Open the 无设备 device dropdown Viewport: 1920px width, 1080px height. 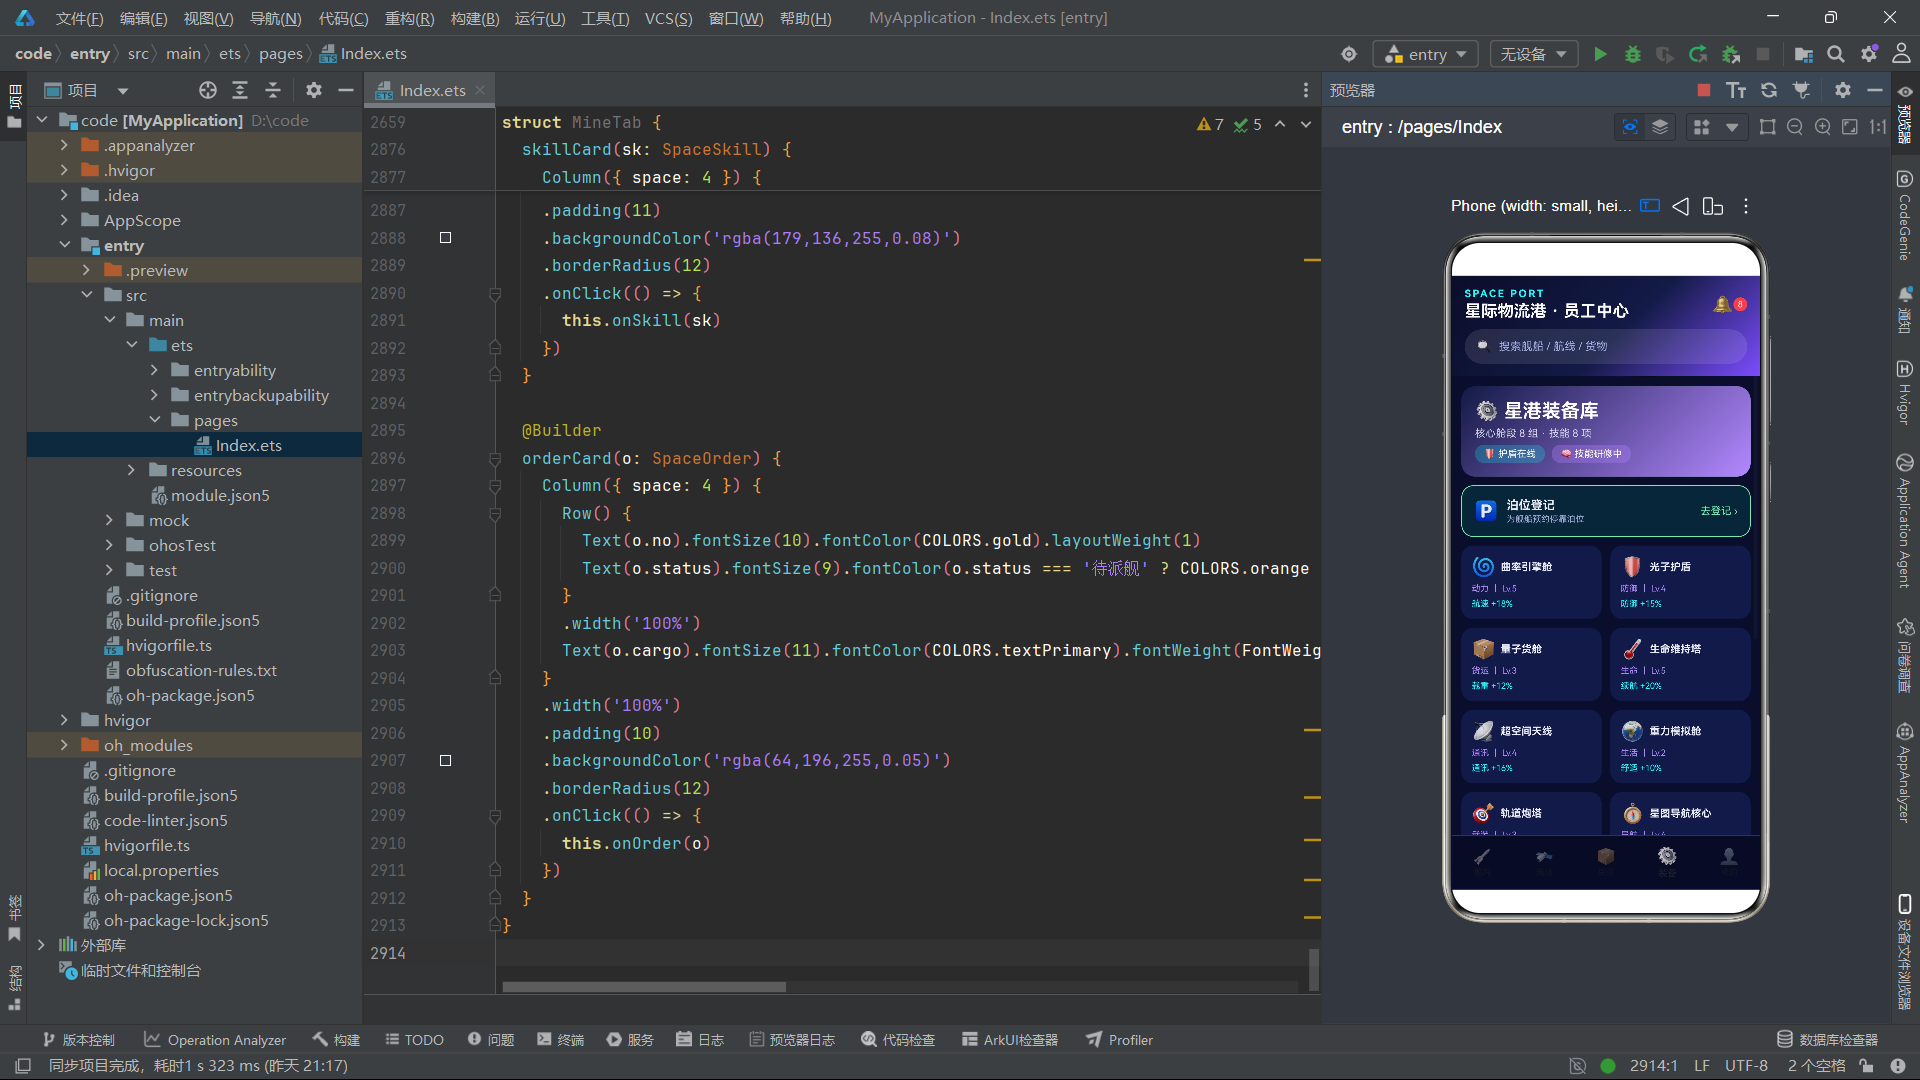point(1533,54)
